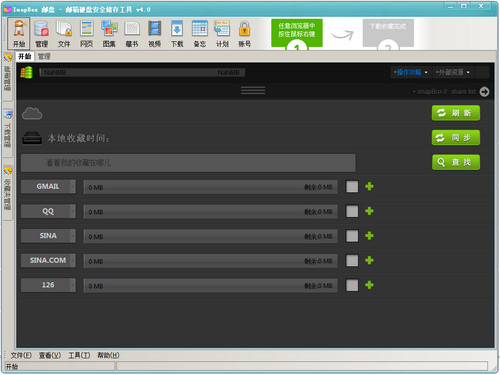Click the green 刷新 refresh button

coord(456,113)
